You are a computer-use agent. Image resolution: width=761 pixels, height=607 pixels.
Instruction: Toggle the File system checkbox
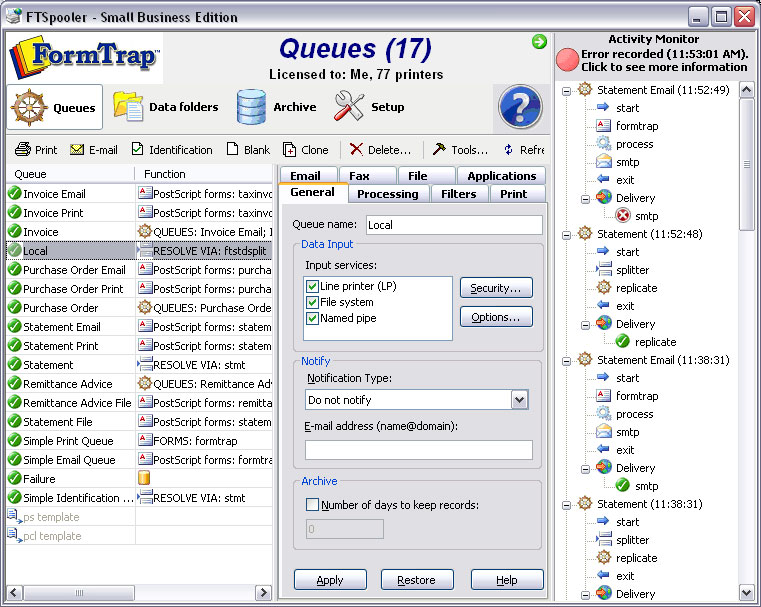click(312, 303)
